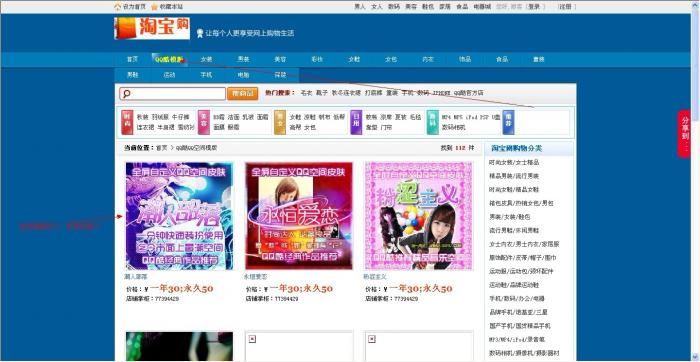
Task: Click the 数码相机 link in 数码 group
Action: click(454, 127)
